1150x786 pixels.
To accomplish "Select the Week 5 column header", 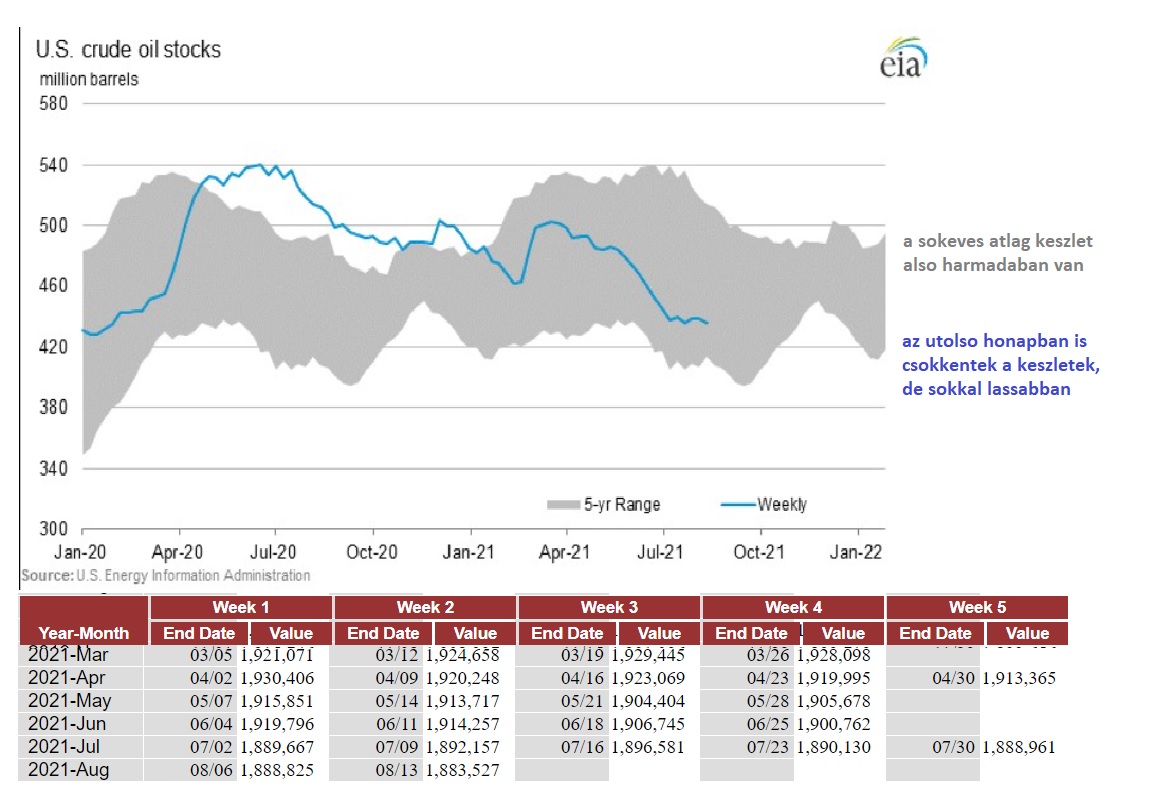I will pos(976,607).
